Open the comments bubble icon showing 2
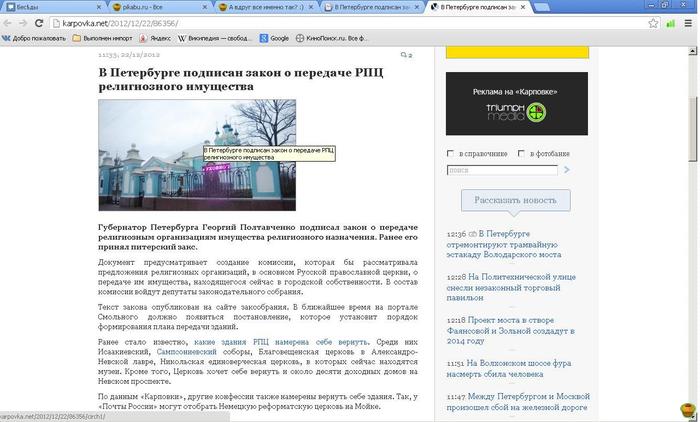This screenshot has height=422, width=700. coord(406,55)
